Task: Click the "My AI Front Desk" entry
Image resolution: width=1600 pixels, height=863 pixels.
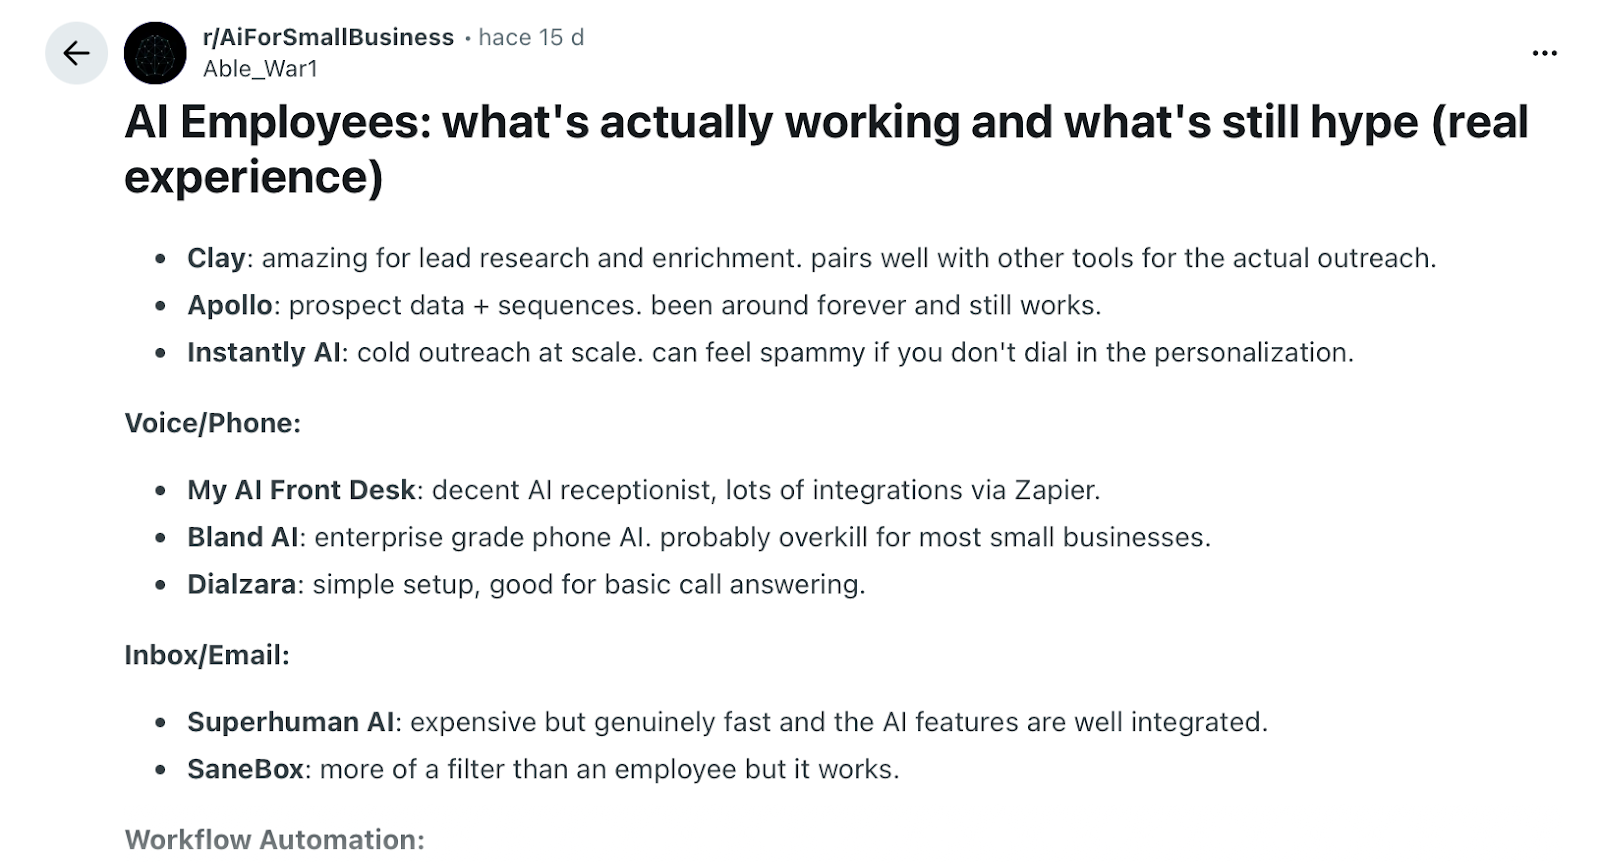Action: [301, 490]
